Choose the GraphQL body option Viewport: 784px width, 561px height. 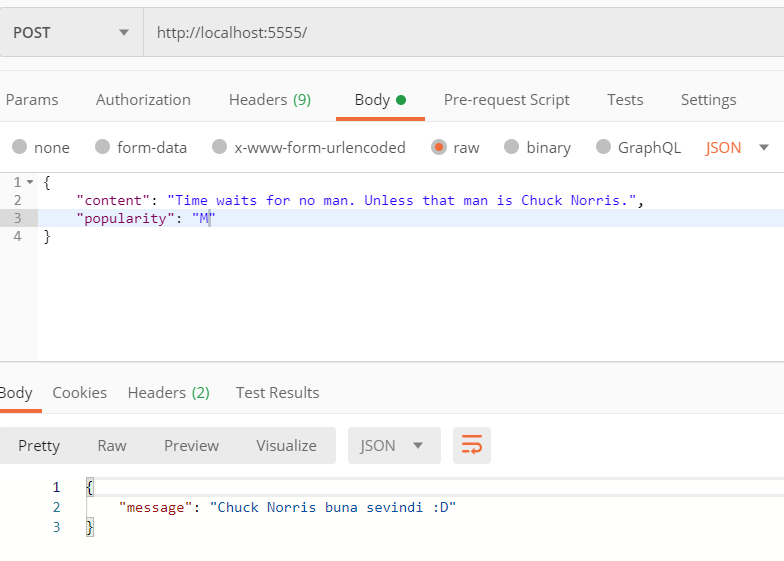[x=603, y=147]
